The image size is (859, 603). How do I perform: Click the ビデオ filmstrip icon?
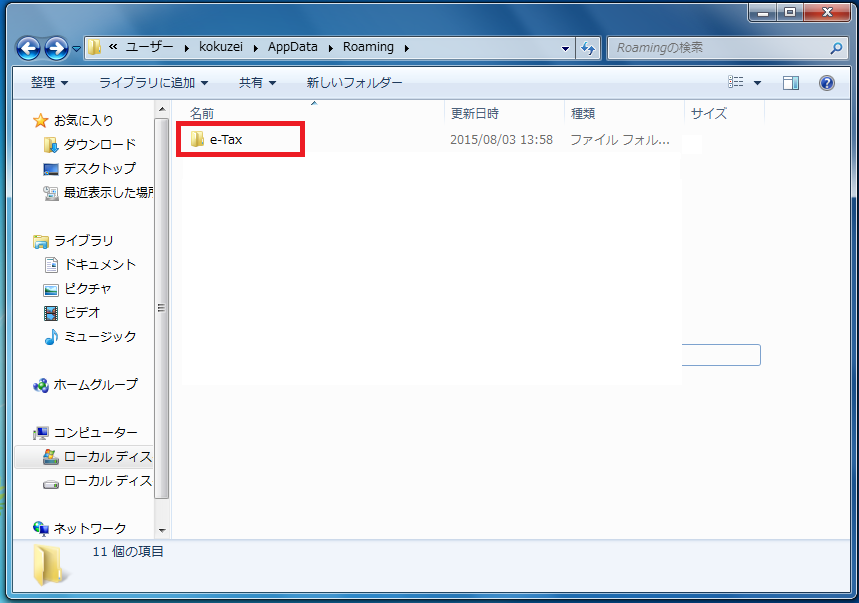click(x=50, y=313)
